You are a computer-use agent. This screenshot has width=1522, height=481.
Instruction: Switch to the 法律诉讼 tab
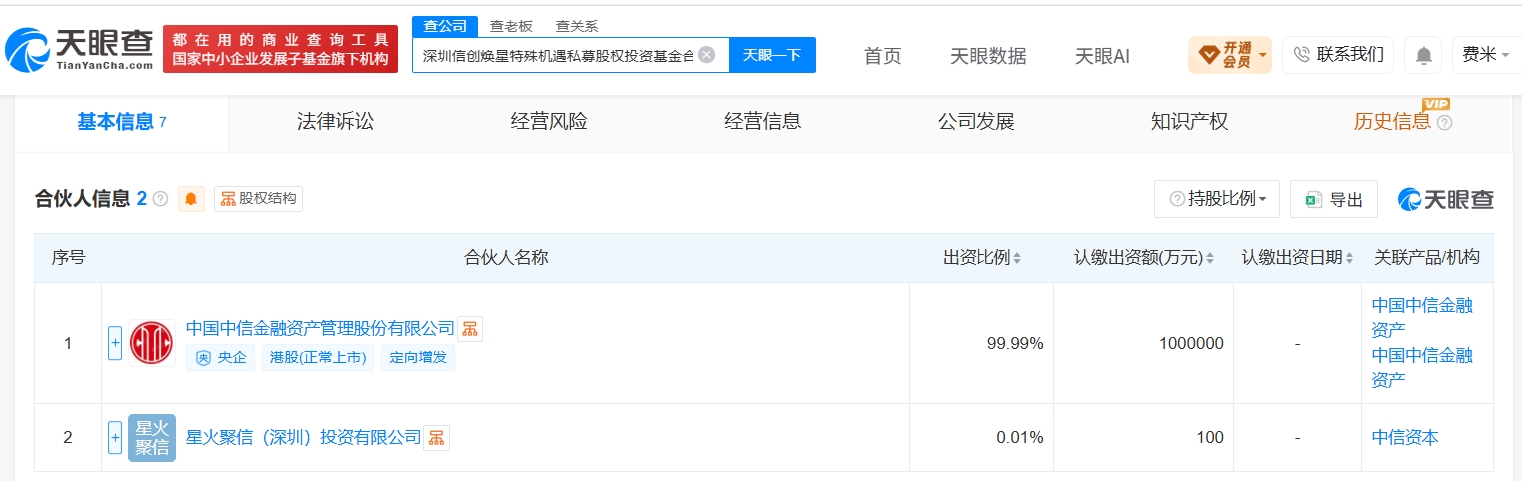pos(335,122)
